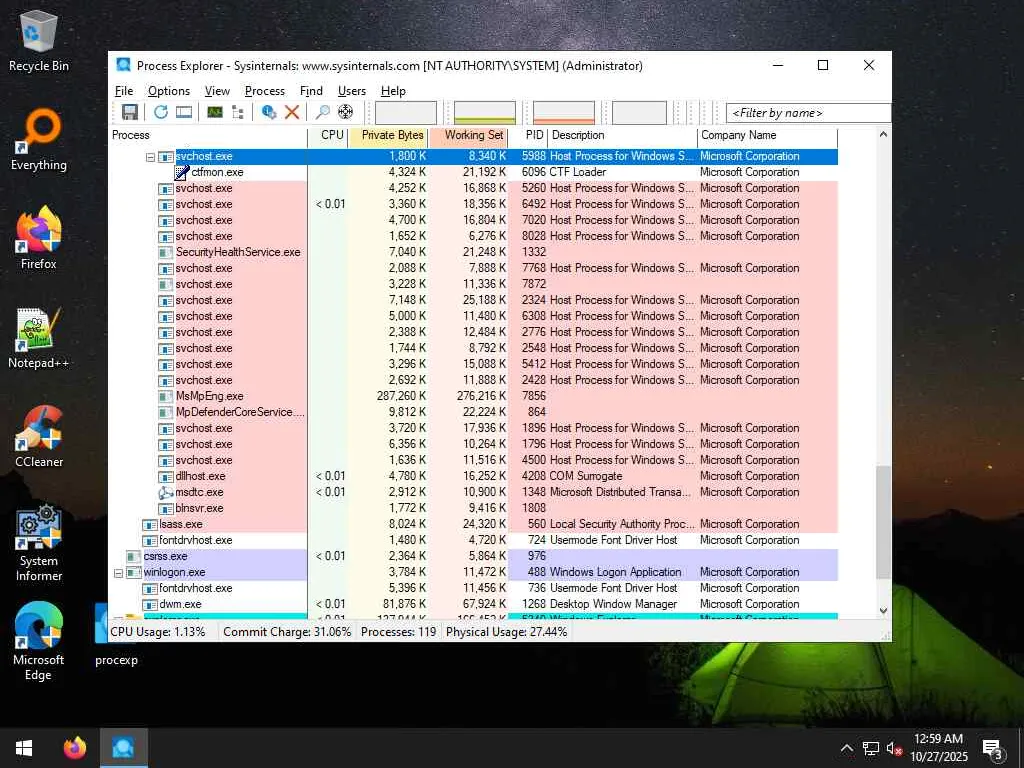The height and width of the screenshot is (768, 1024).
Task: Click CPU Usage 1.13% in status bar
Action: [x=158, y=632]
